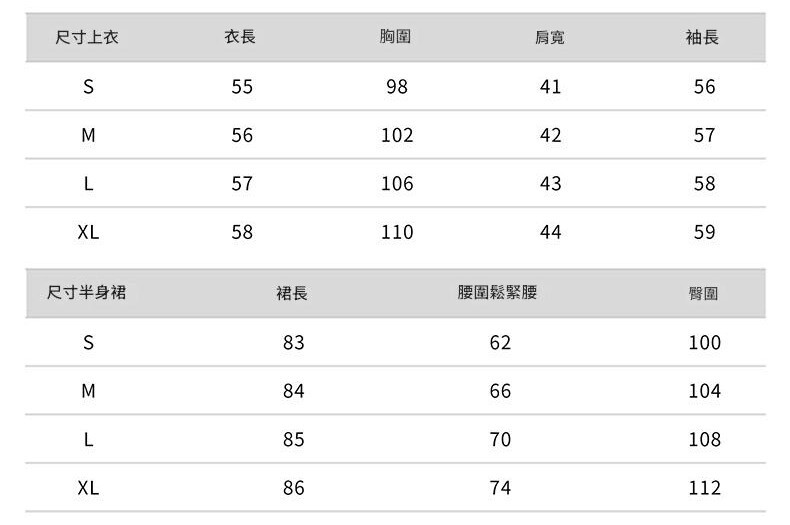Image resolution: width=790 pixels, height=525 pixels.
Task: Select waist value 74 for XL skirt
Action: pyautogui.click(x=500, y=488)
